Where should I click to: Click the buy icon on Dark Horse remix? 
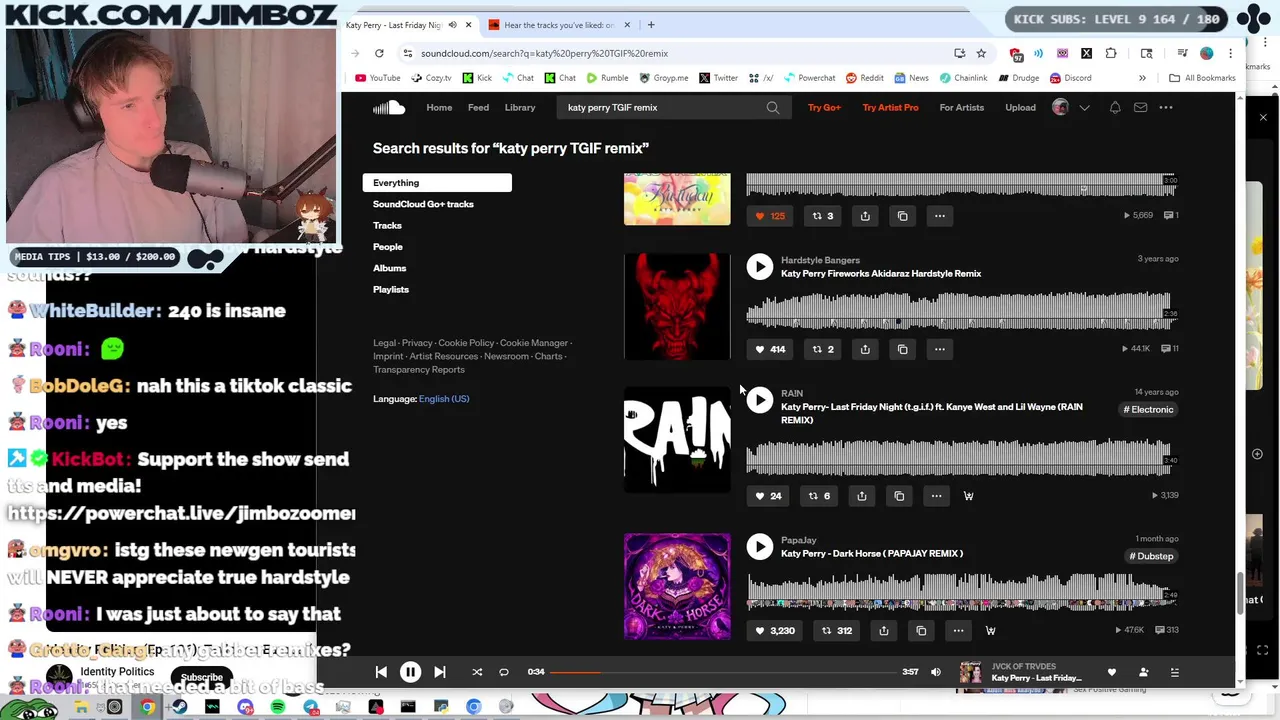pyautogui.click(x=990, y=630)
